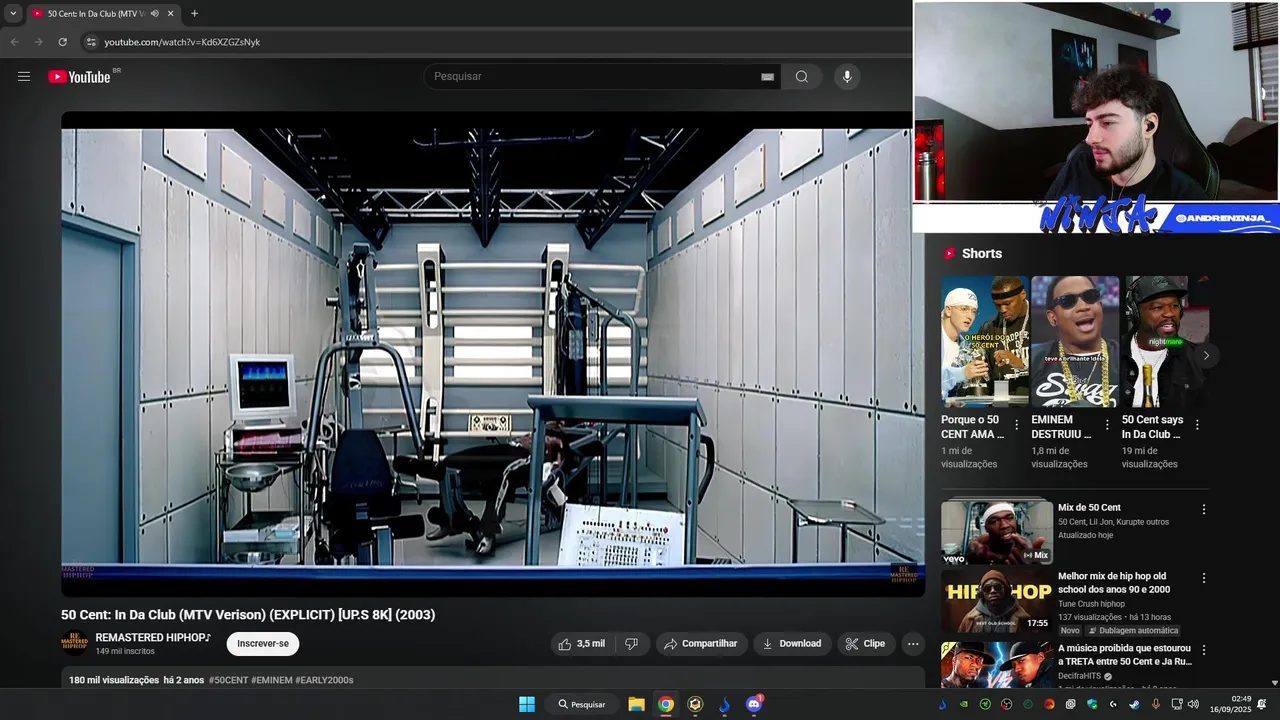Close the 50 Cent browser tab
The image size is (1280, 720).
coord(170,14)
